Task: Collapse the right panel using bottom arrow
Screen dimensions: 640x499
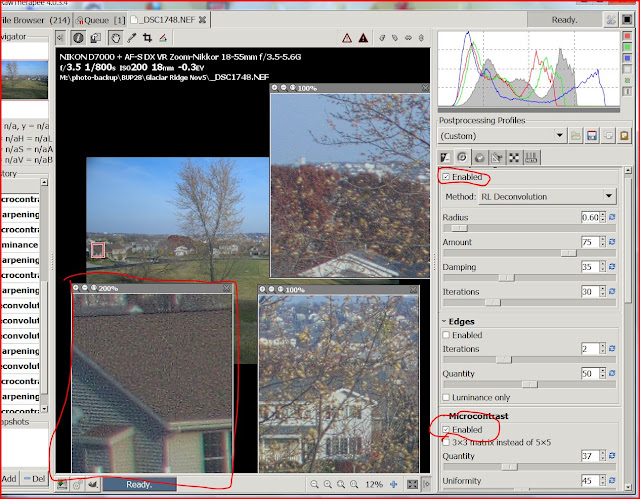Action: pyautogui.click(x=426, y=484)
